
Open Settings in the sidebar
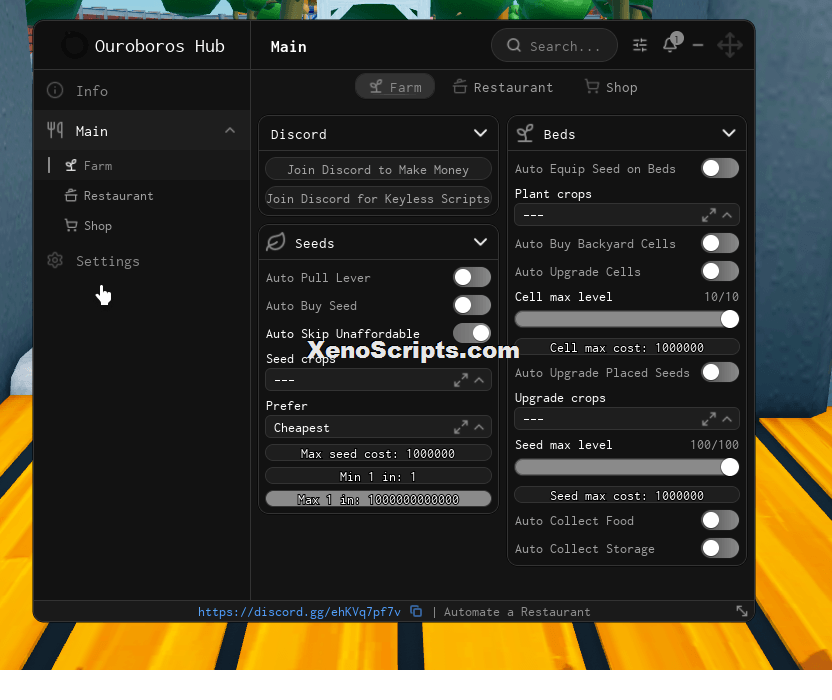pyautogui.click(x=142, y=261)
